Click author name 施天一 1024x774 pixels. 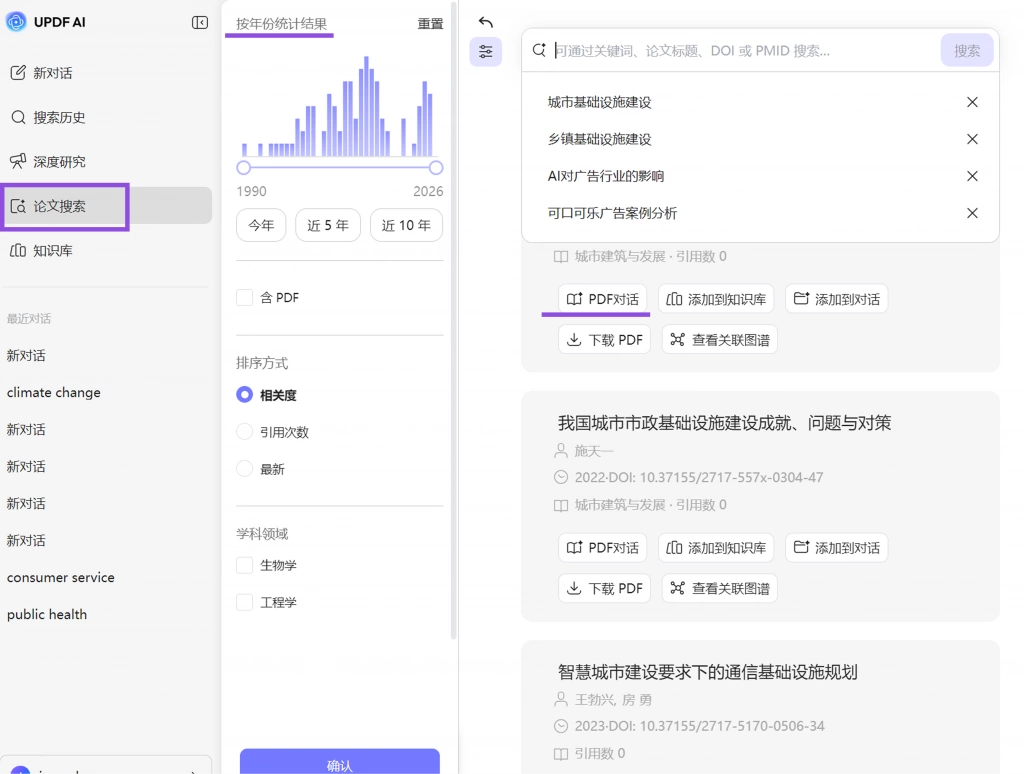coord(594,451)
